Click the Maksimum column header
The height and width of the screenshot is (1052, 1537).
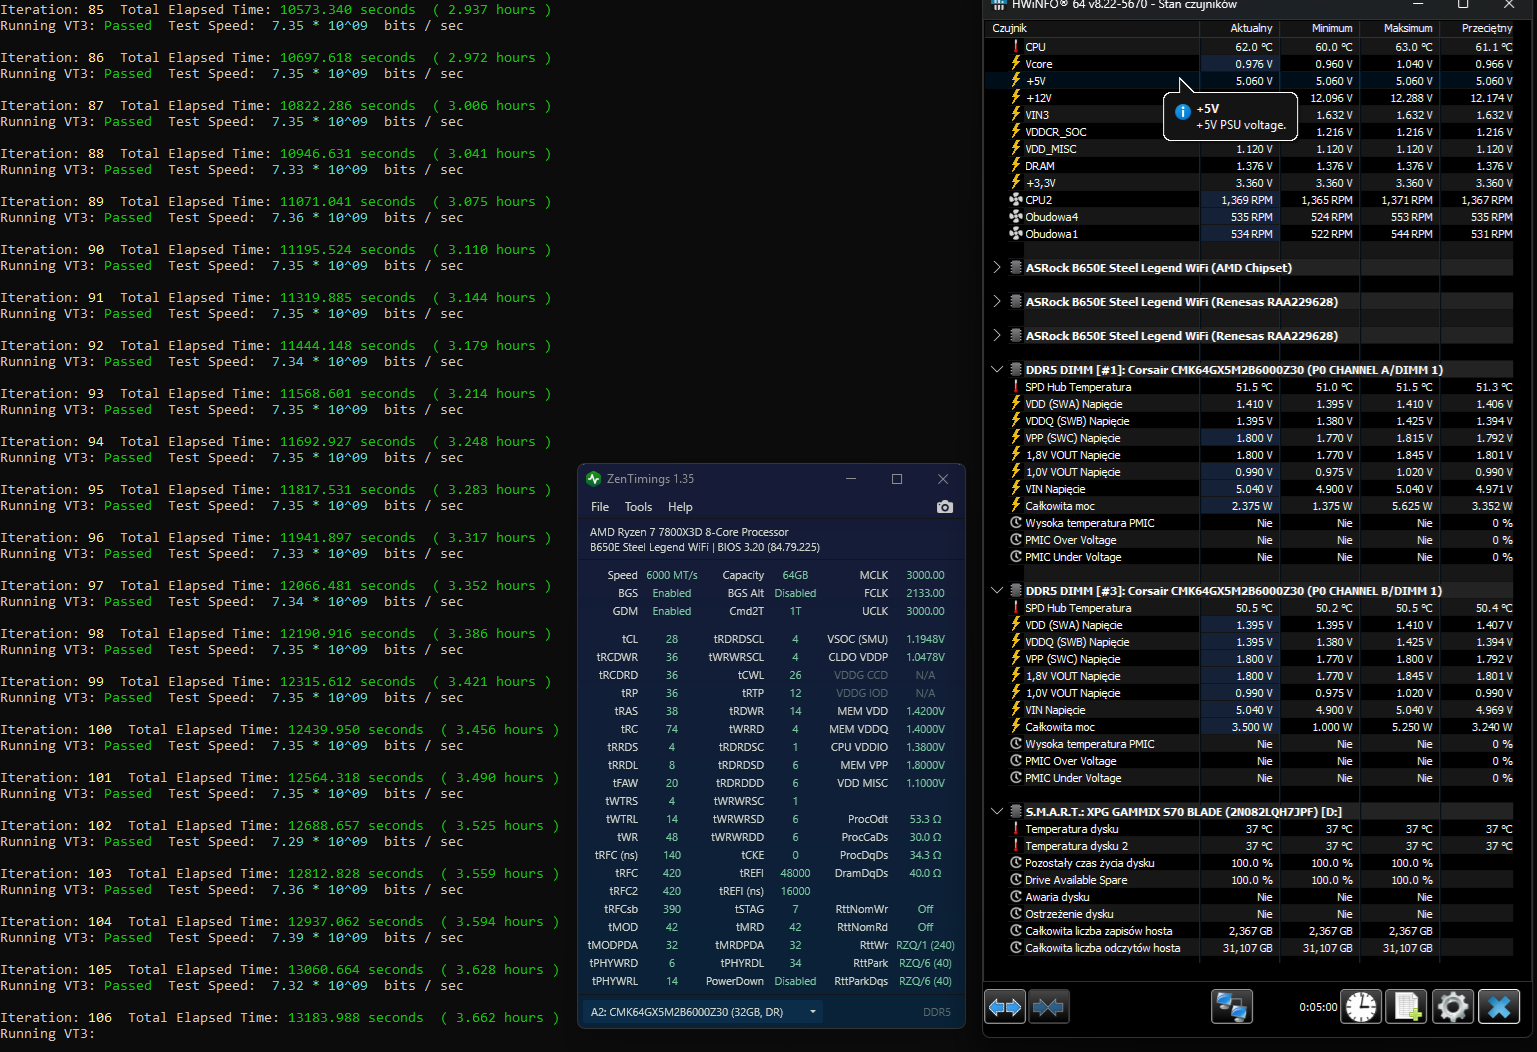coord(1408,28)
